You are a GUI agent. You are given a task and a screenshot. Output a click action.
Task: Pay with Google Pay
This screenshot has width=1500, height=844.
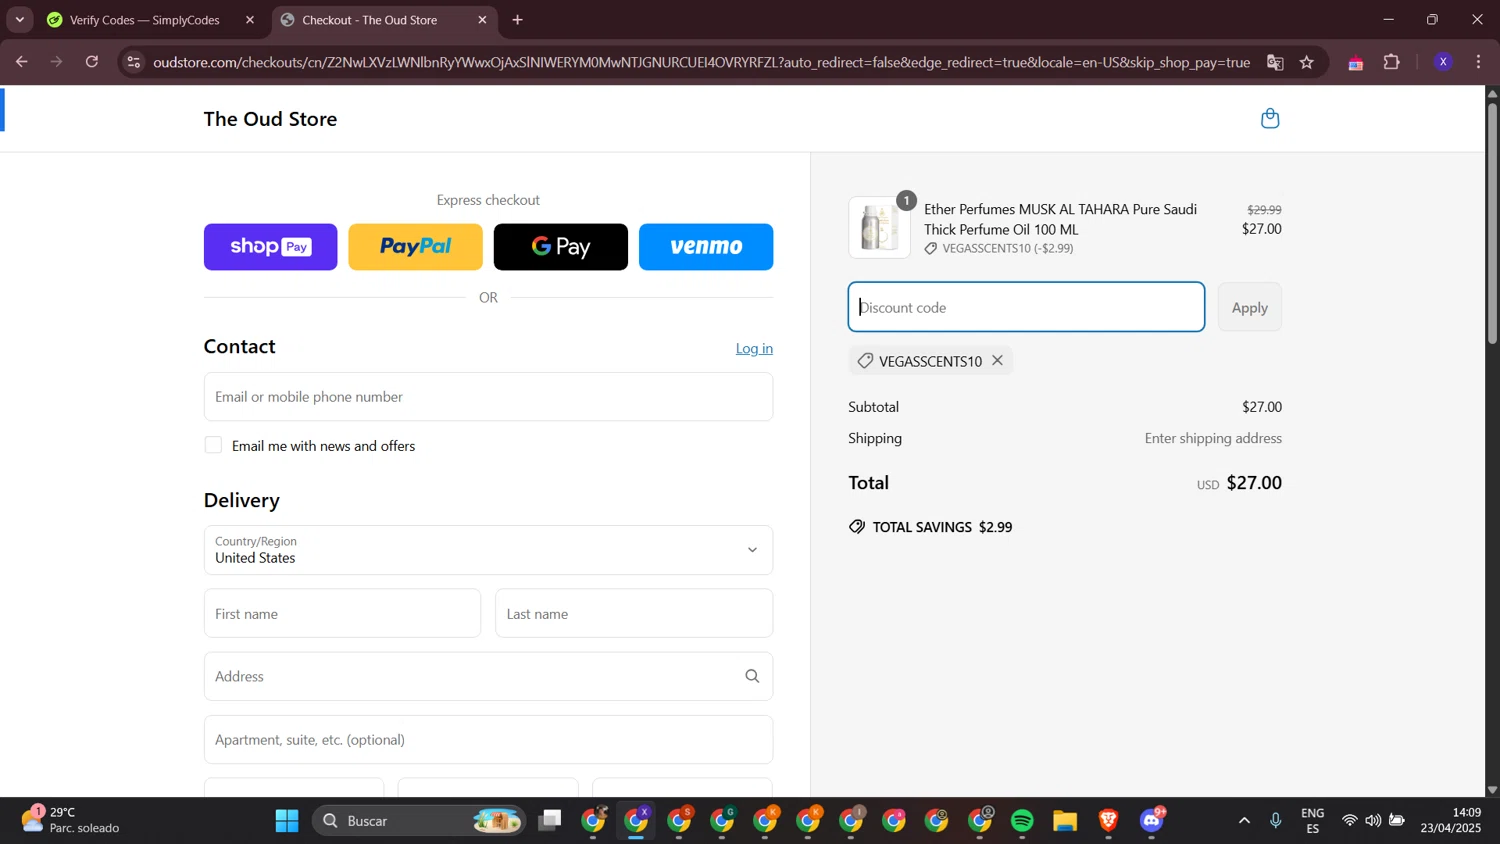560,247
